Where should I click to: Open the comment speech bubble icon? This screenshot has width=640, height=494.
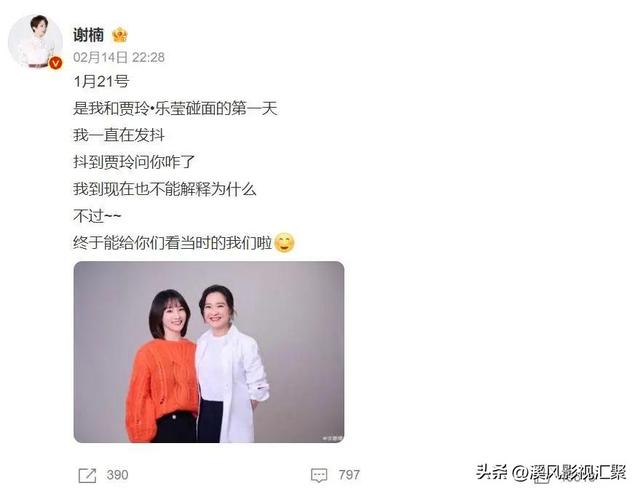[x=319, y=475]
